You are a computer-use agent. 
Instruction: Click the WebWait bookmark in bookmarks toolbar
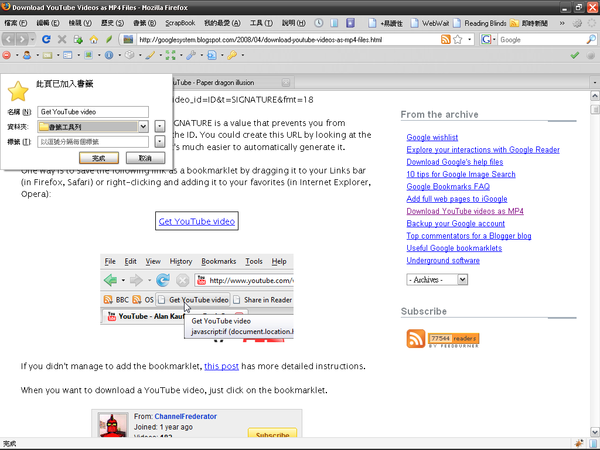click(x=430, y=23)
